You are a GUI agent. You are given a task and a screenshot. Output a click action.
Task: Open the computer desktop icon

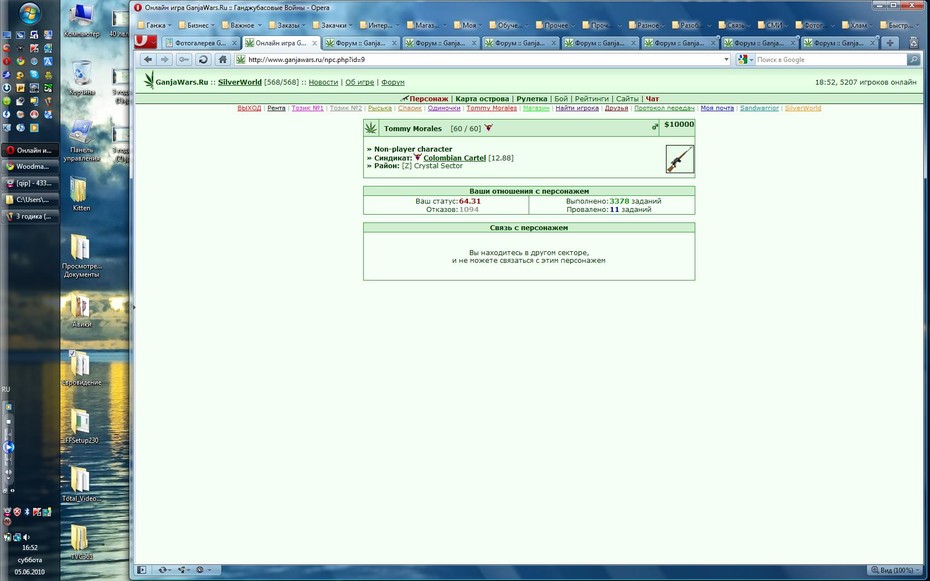click(81, 21)
